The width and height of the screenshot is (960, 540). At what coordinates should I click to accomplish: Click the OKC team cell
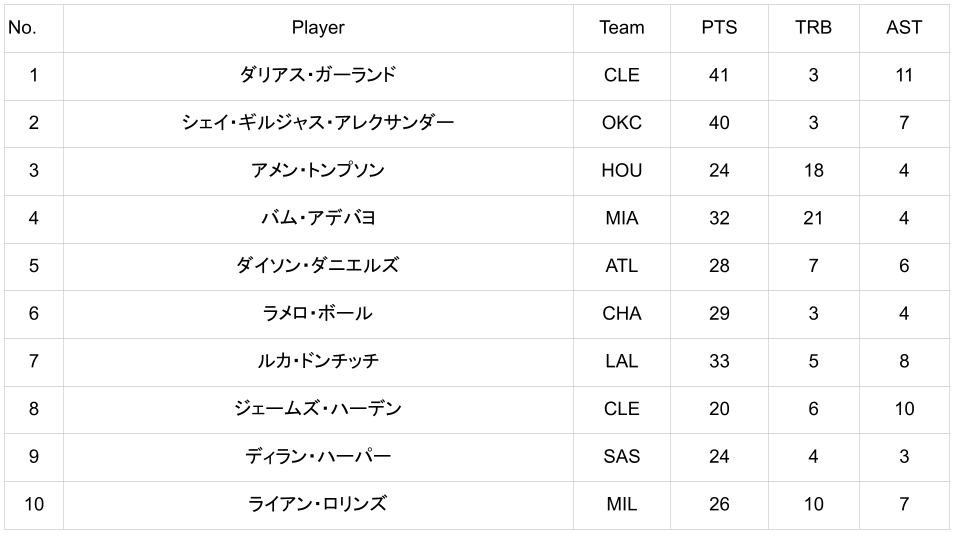coord(622,123)
